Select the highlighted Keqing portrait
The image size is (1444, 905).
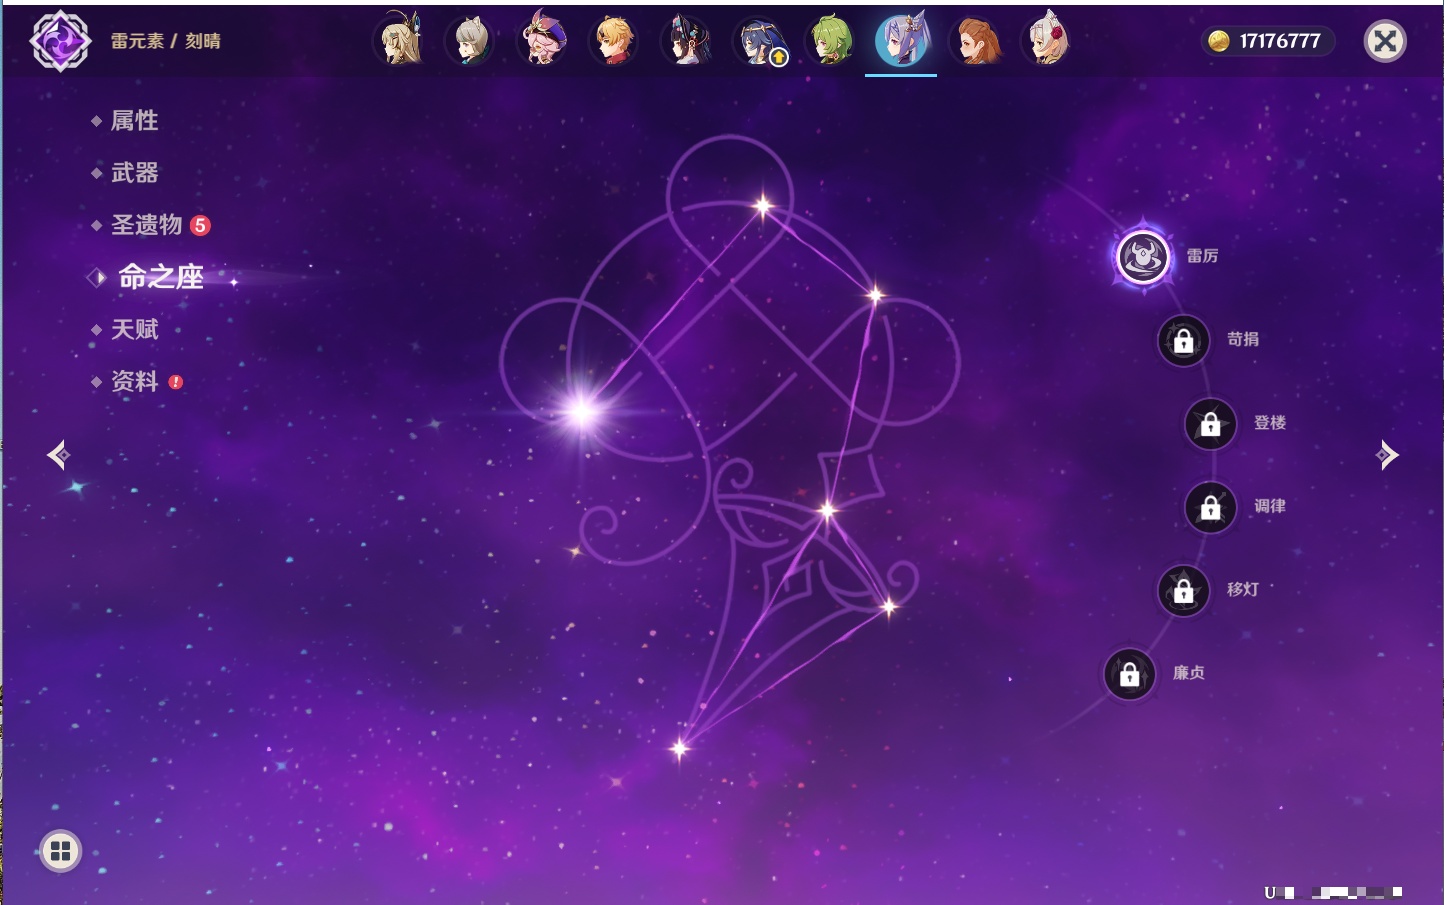pyautogui.click(x=902, y=40)
